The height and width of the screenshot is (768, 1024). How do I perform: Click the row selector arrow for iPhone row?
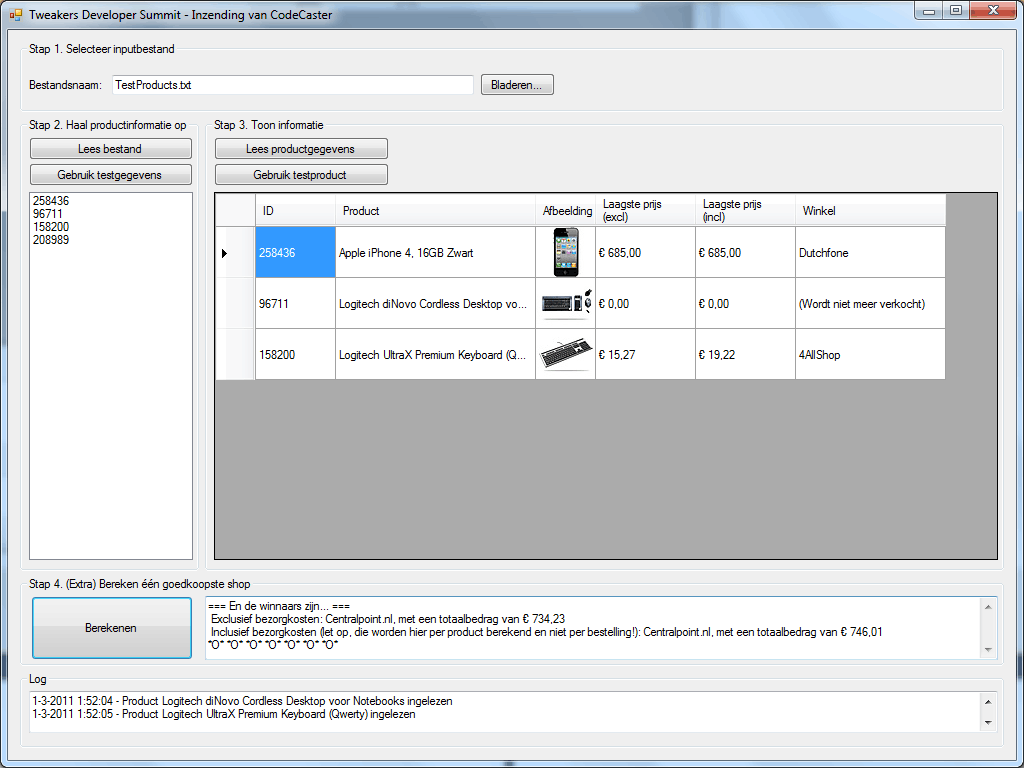[235, 252]
